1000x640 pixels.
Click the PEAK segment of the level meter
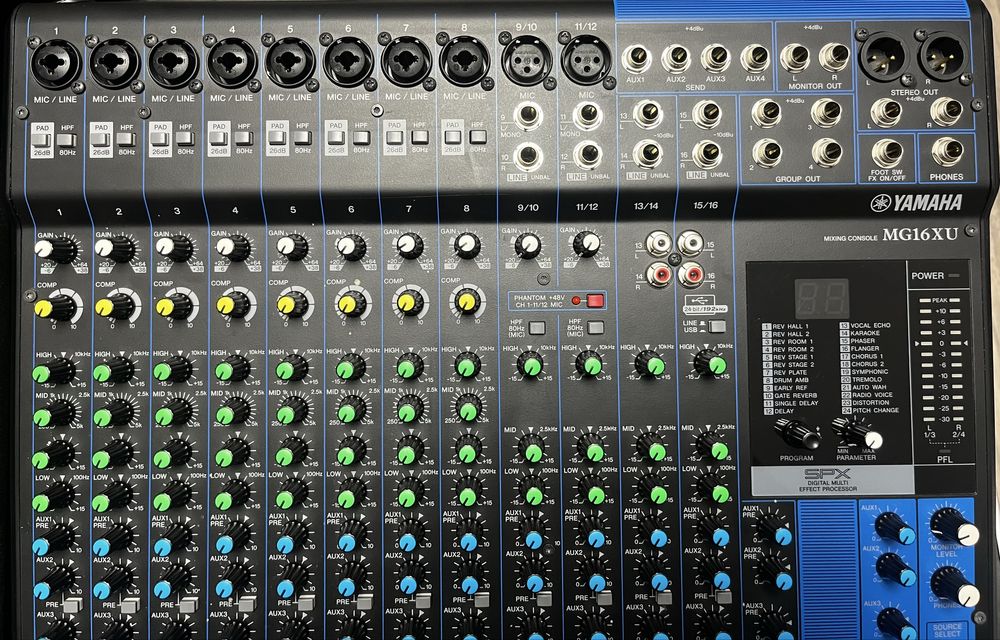[x=939, y=300]
